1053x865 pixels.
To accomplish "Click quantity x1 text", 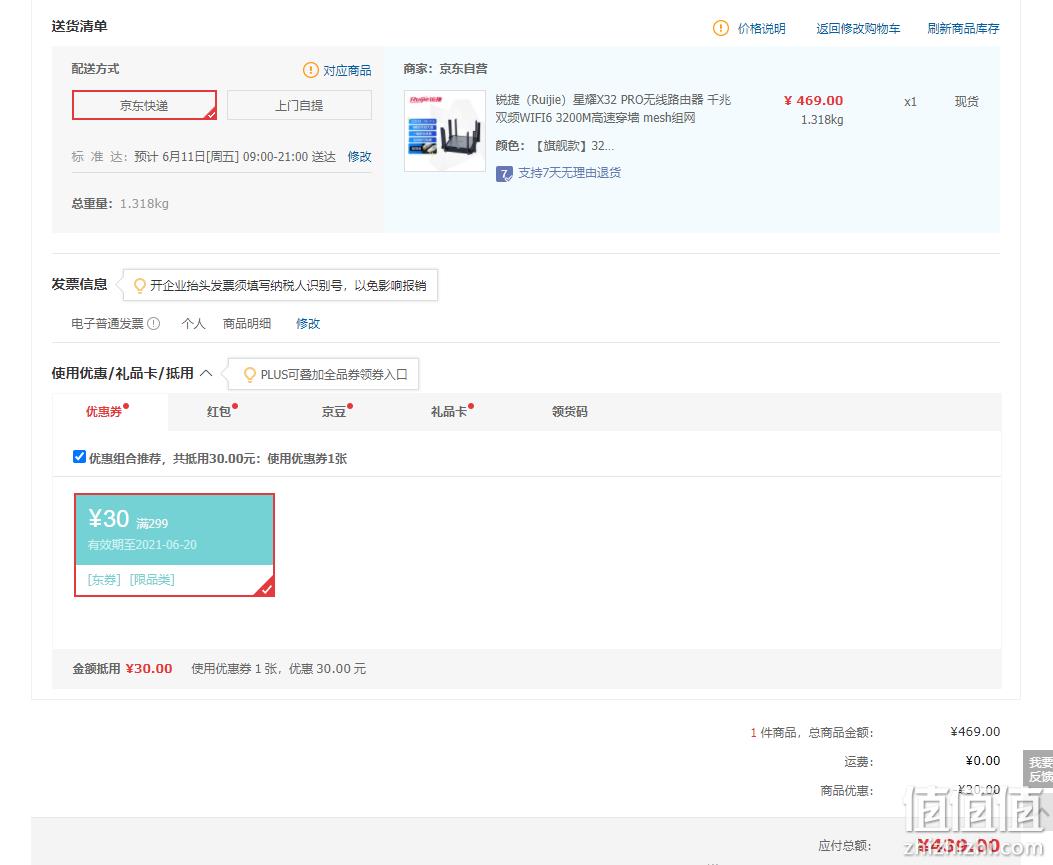I will pyautogui.click(x=910, y=102).
